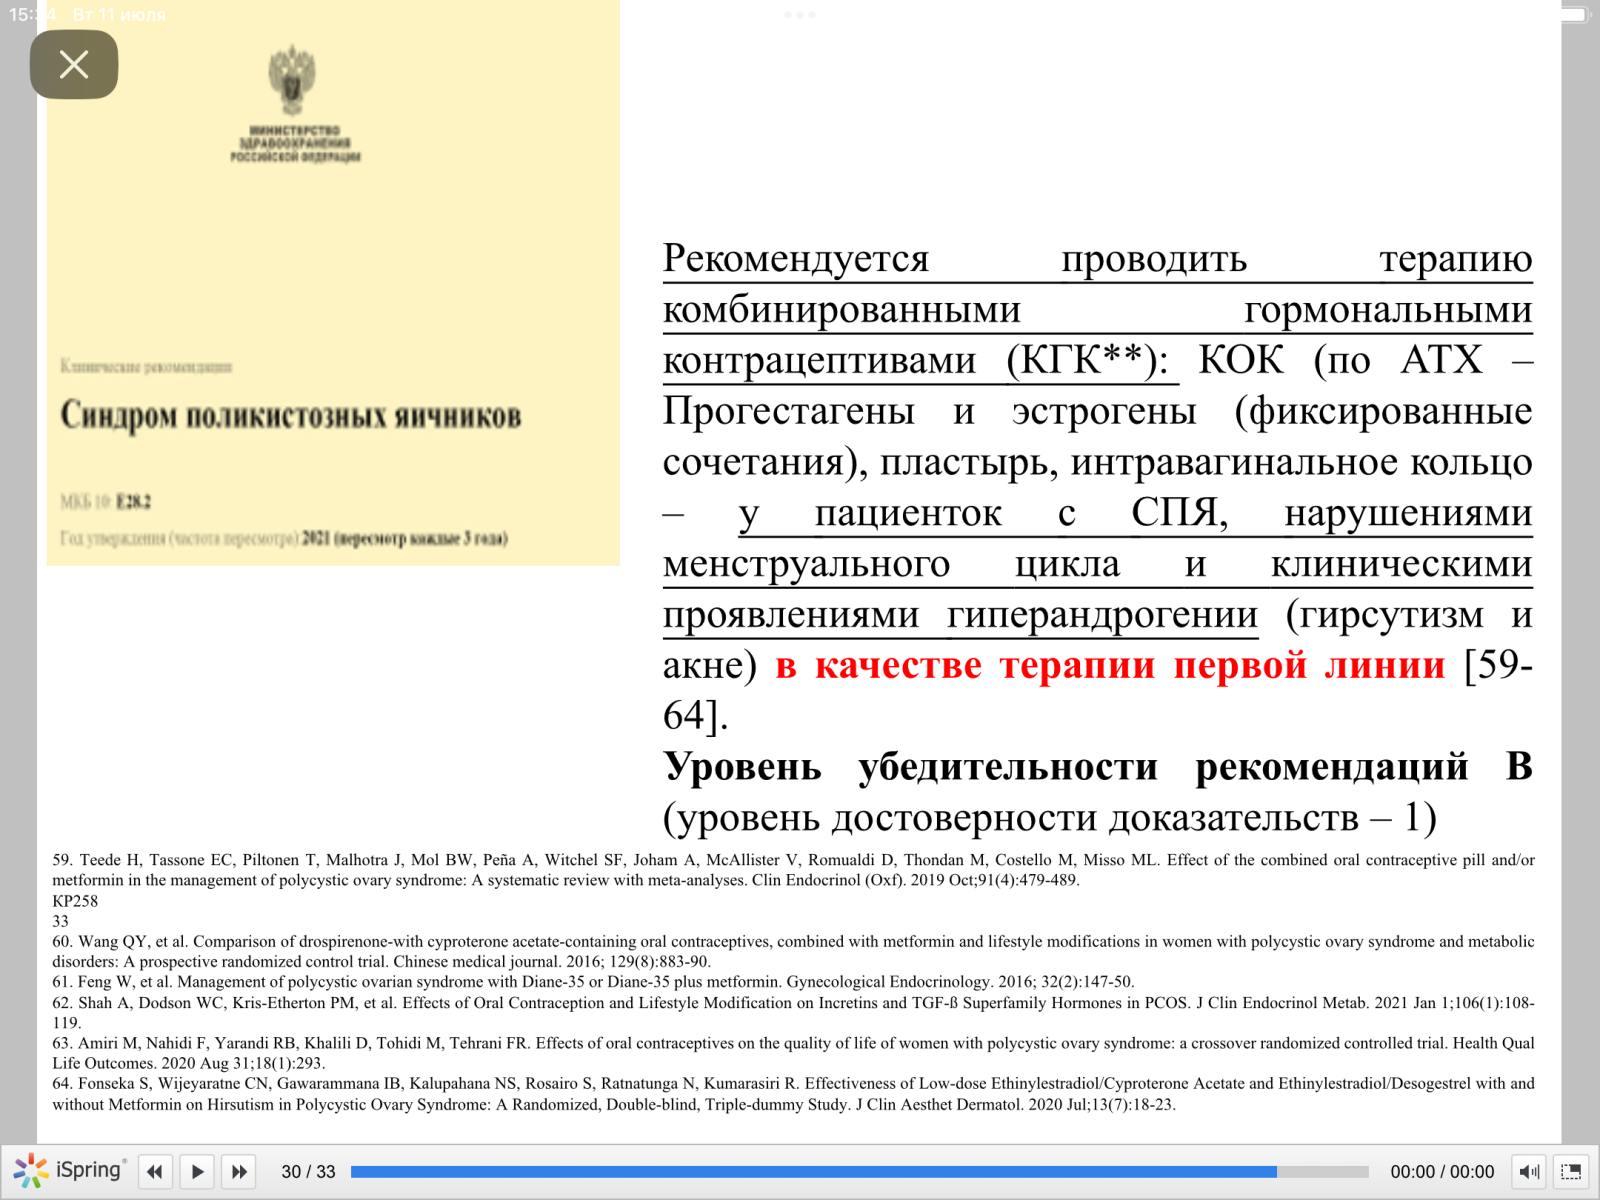1601x1200 pixels.
Task: Click the battery indicator in status bar
Action: (x=1573, y=14)
